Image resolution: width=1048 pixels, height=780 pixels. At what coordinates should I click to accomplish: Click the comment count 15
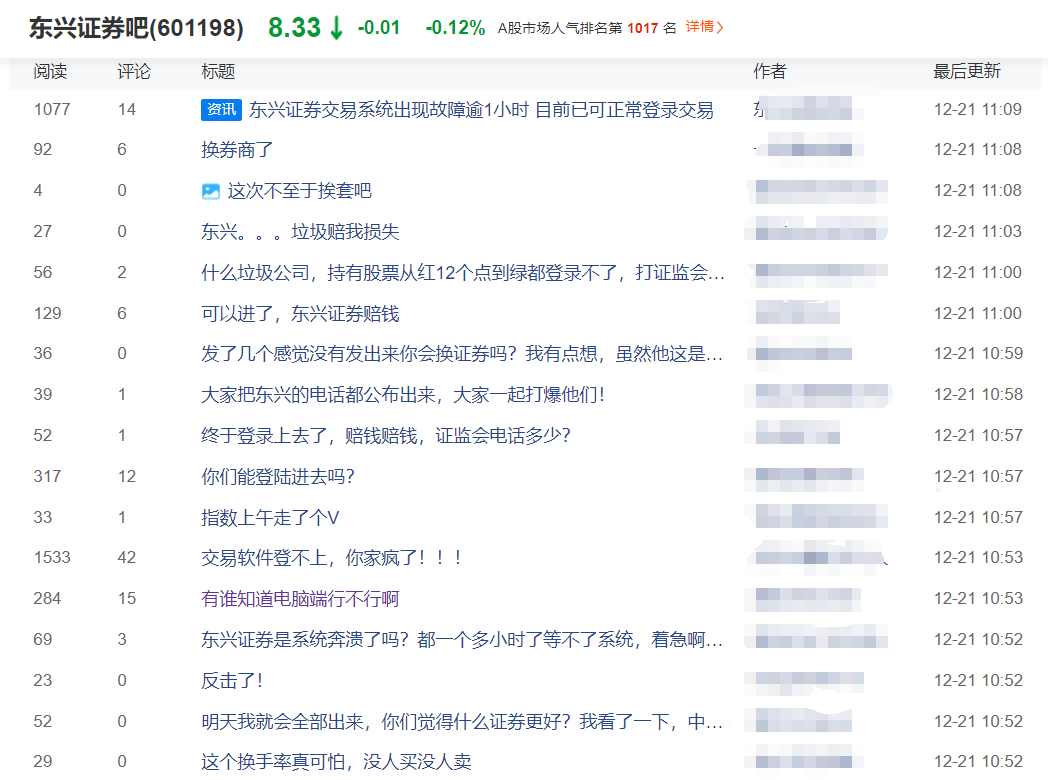click(x=127, y=598)
